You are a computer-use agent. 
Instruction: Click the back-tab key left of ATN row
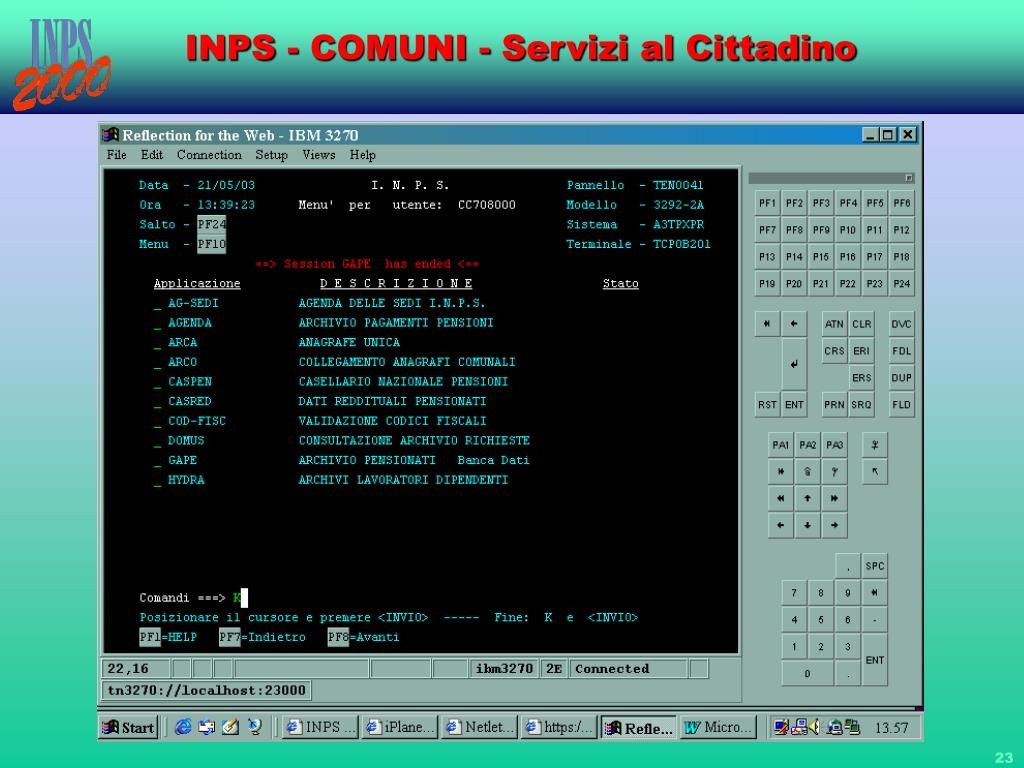pyautogui.click(x=767, y=324)
